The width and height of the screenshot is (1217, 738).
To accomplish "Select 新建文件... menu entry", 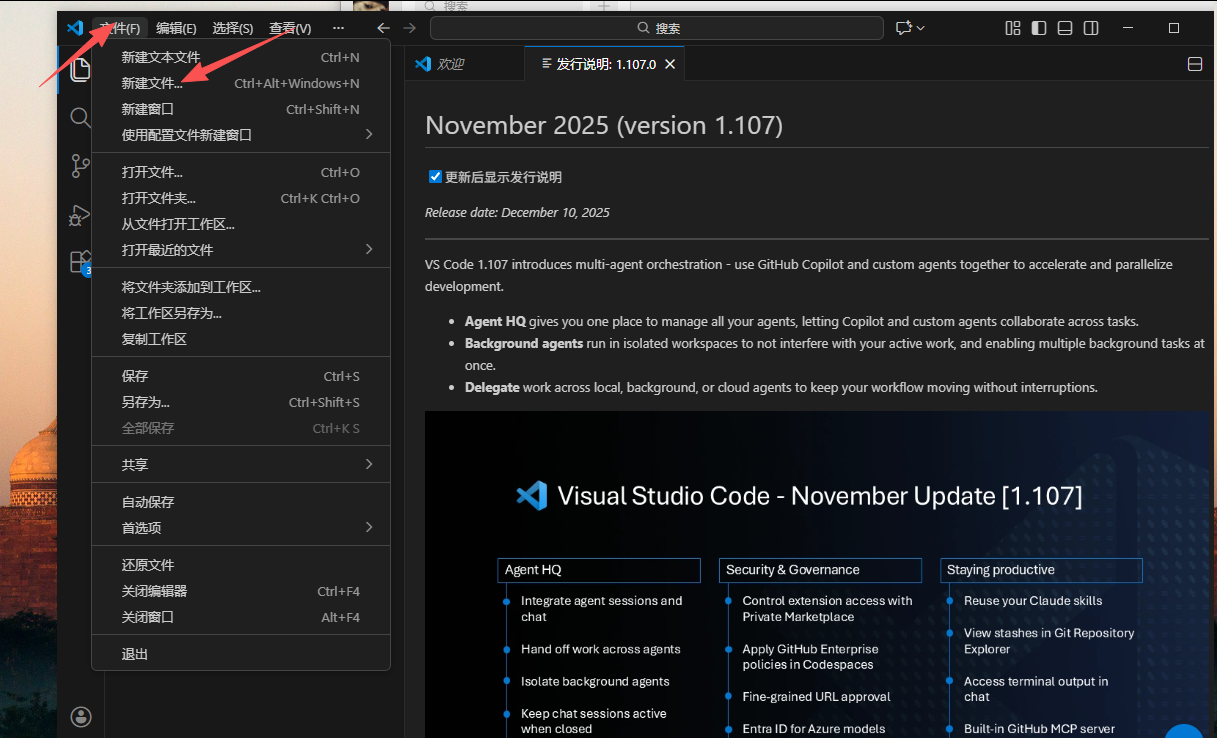I will 152,84.
